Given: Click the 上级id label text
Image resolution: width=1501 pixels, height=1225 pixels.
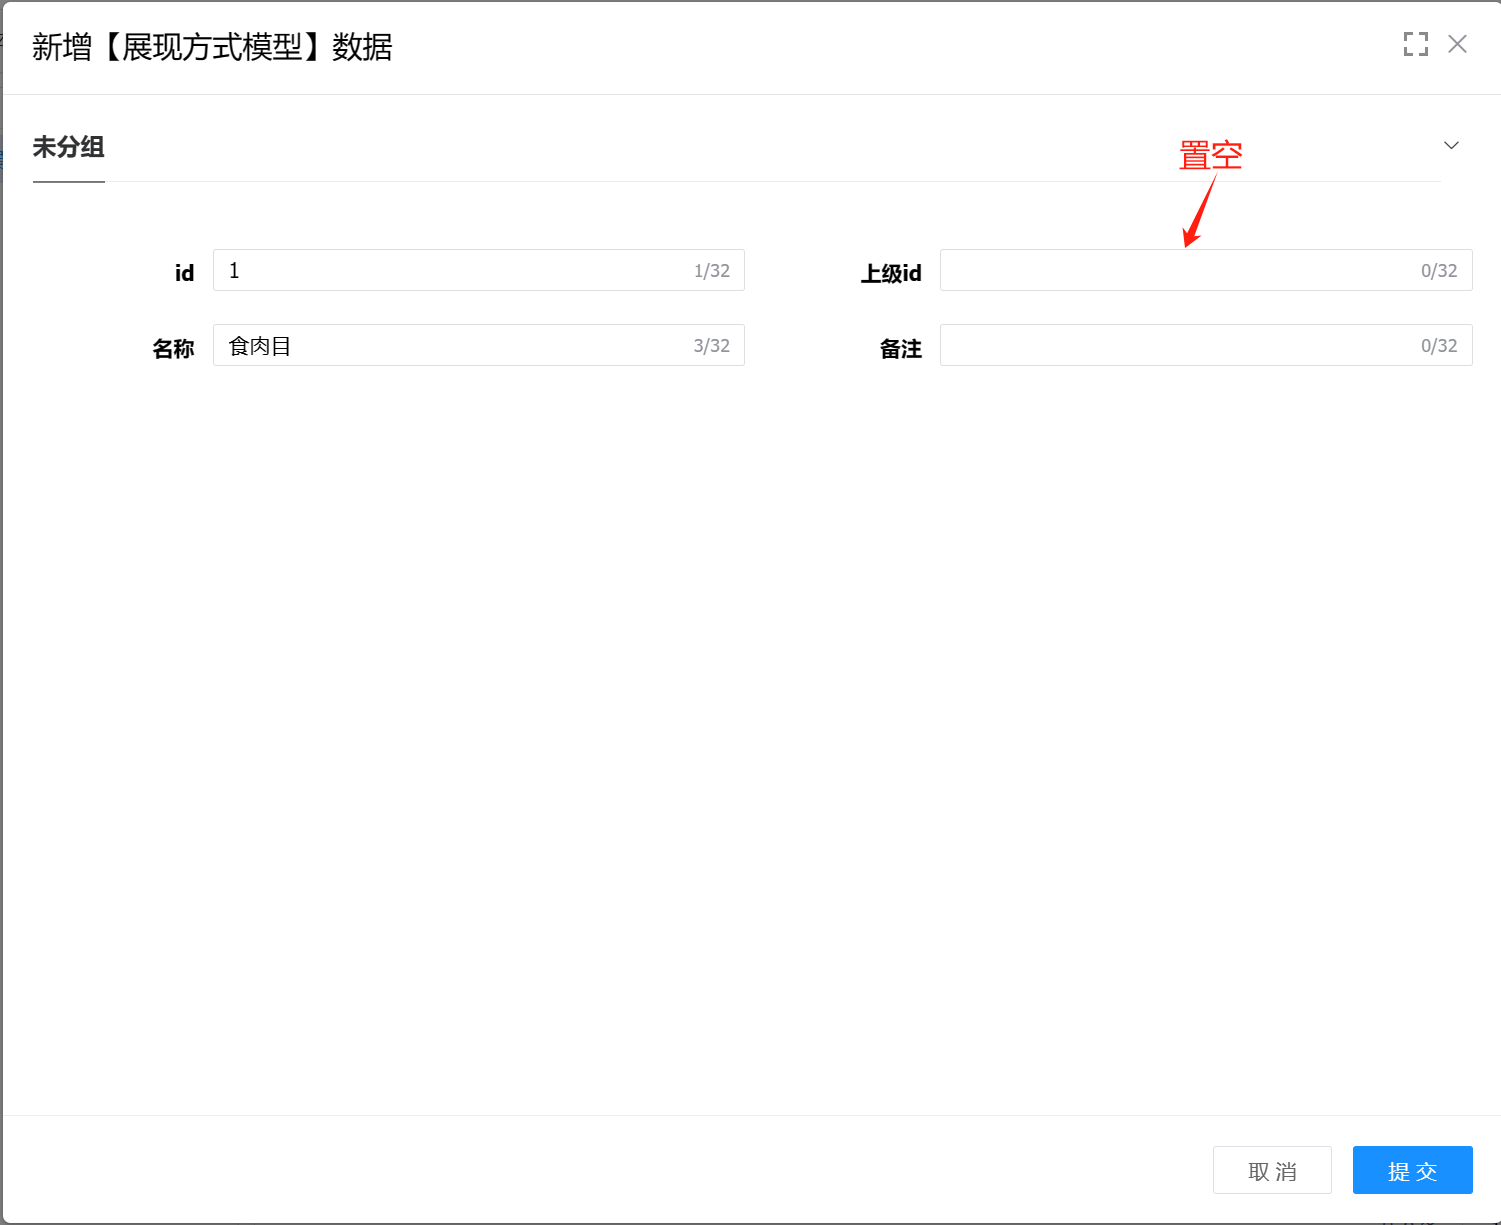Looking at the screenshot, I should pyautogui.click(x=890, y=273).
